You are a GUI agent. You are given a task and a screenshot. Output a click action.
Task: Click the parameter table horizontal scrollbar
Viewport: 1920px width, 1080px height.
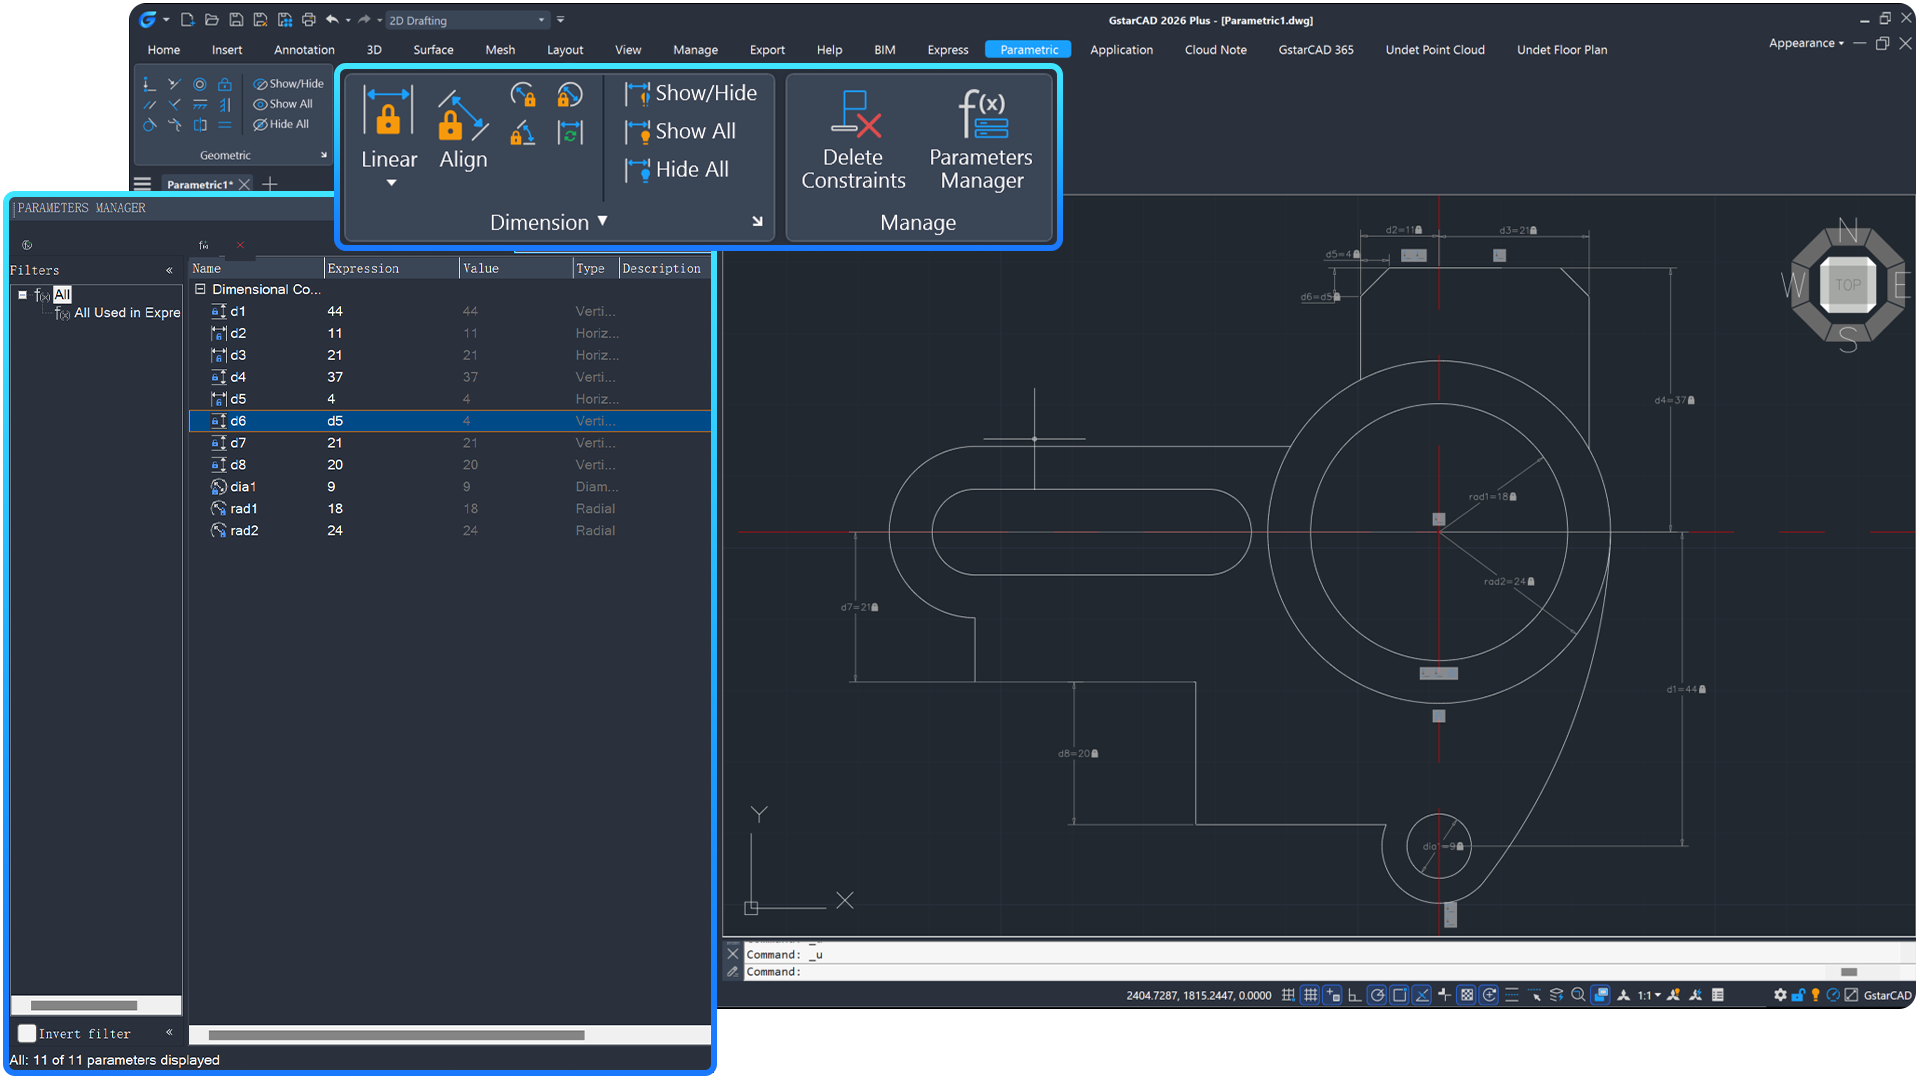pos(396,1035)
